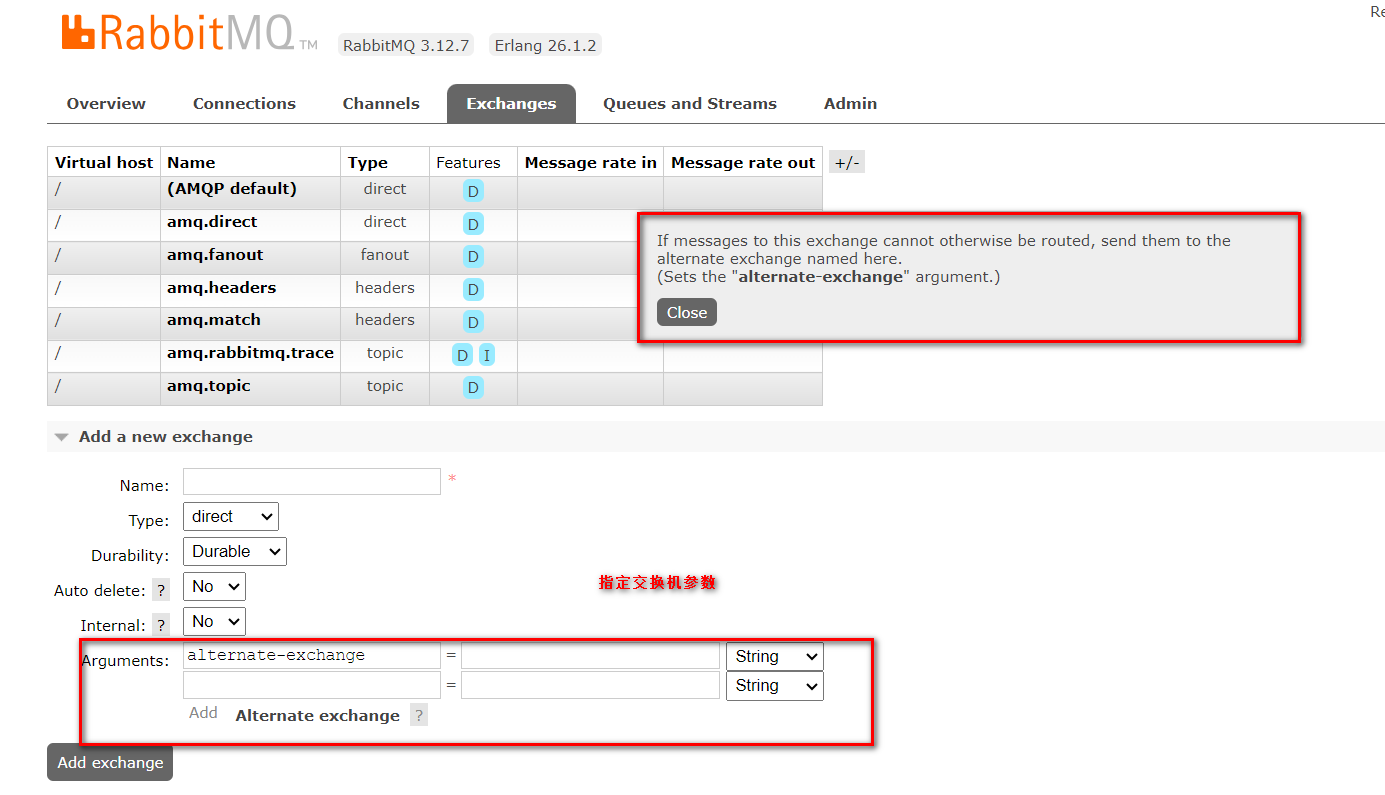Close the alternate-exchange help popup

tap(687, 312)
